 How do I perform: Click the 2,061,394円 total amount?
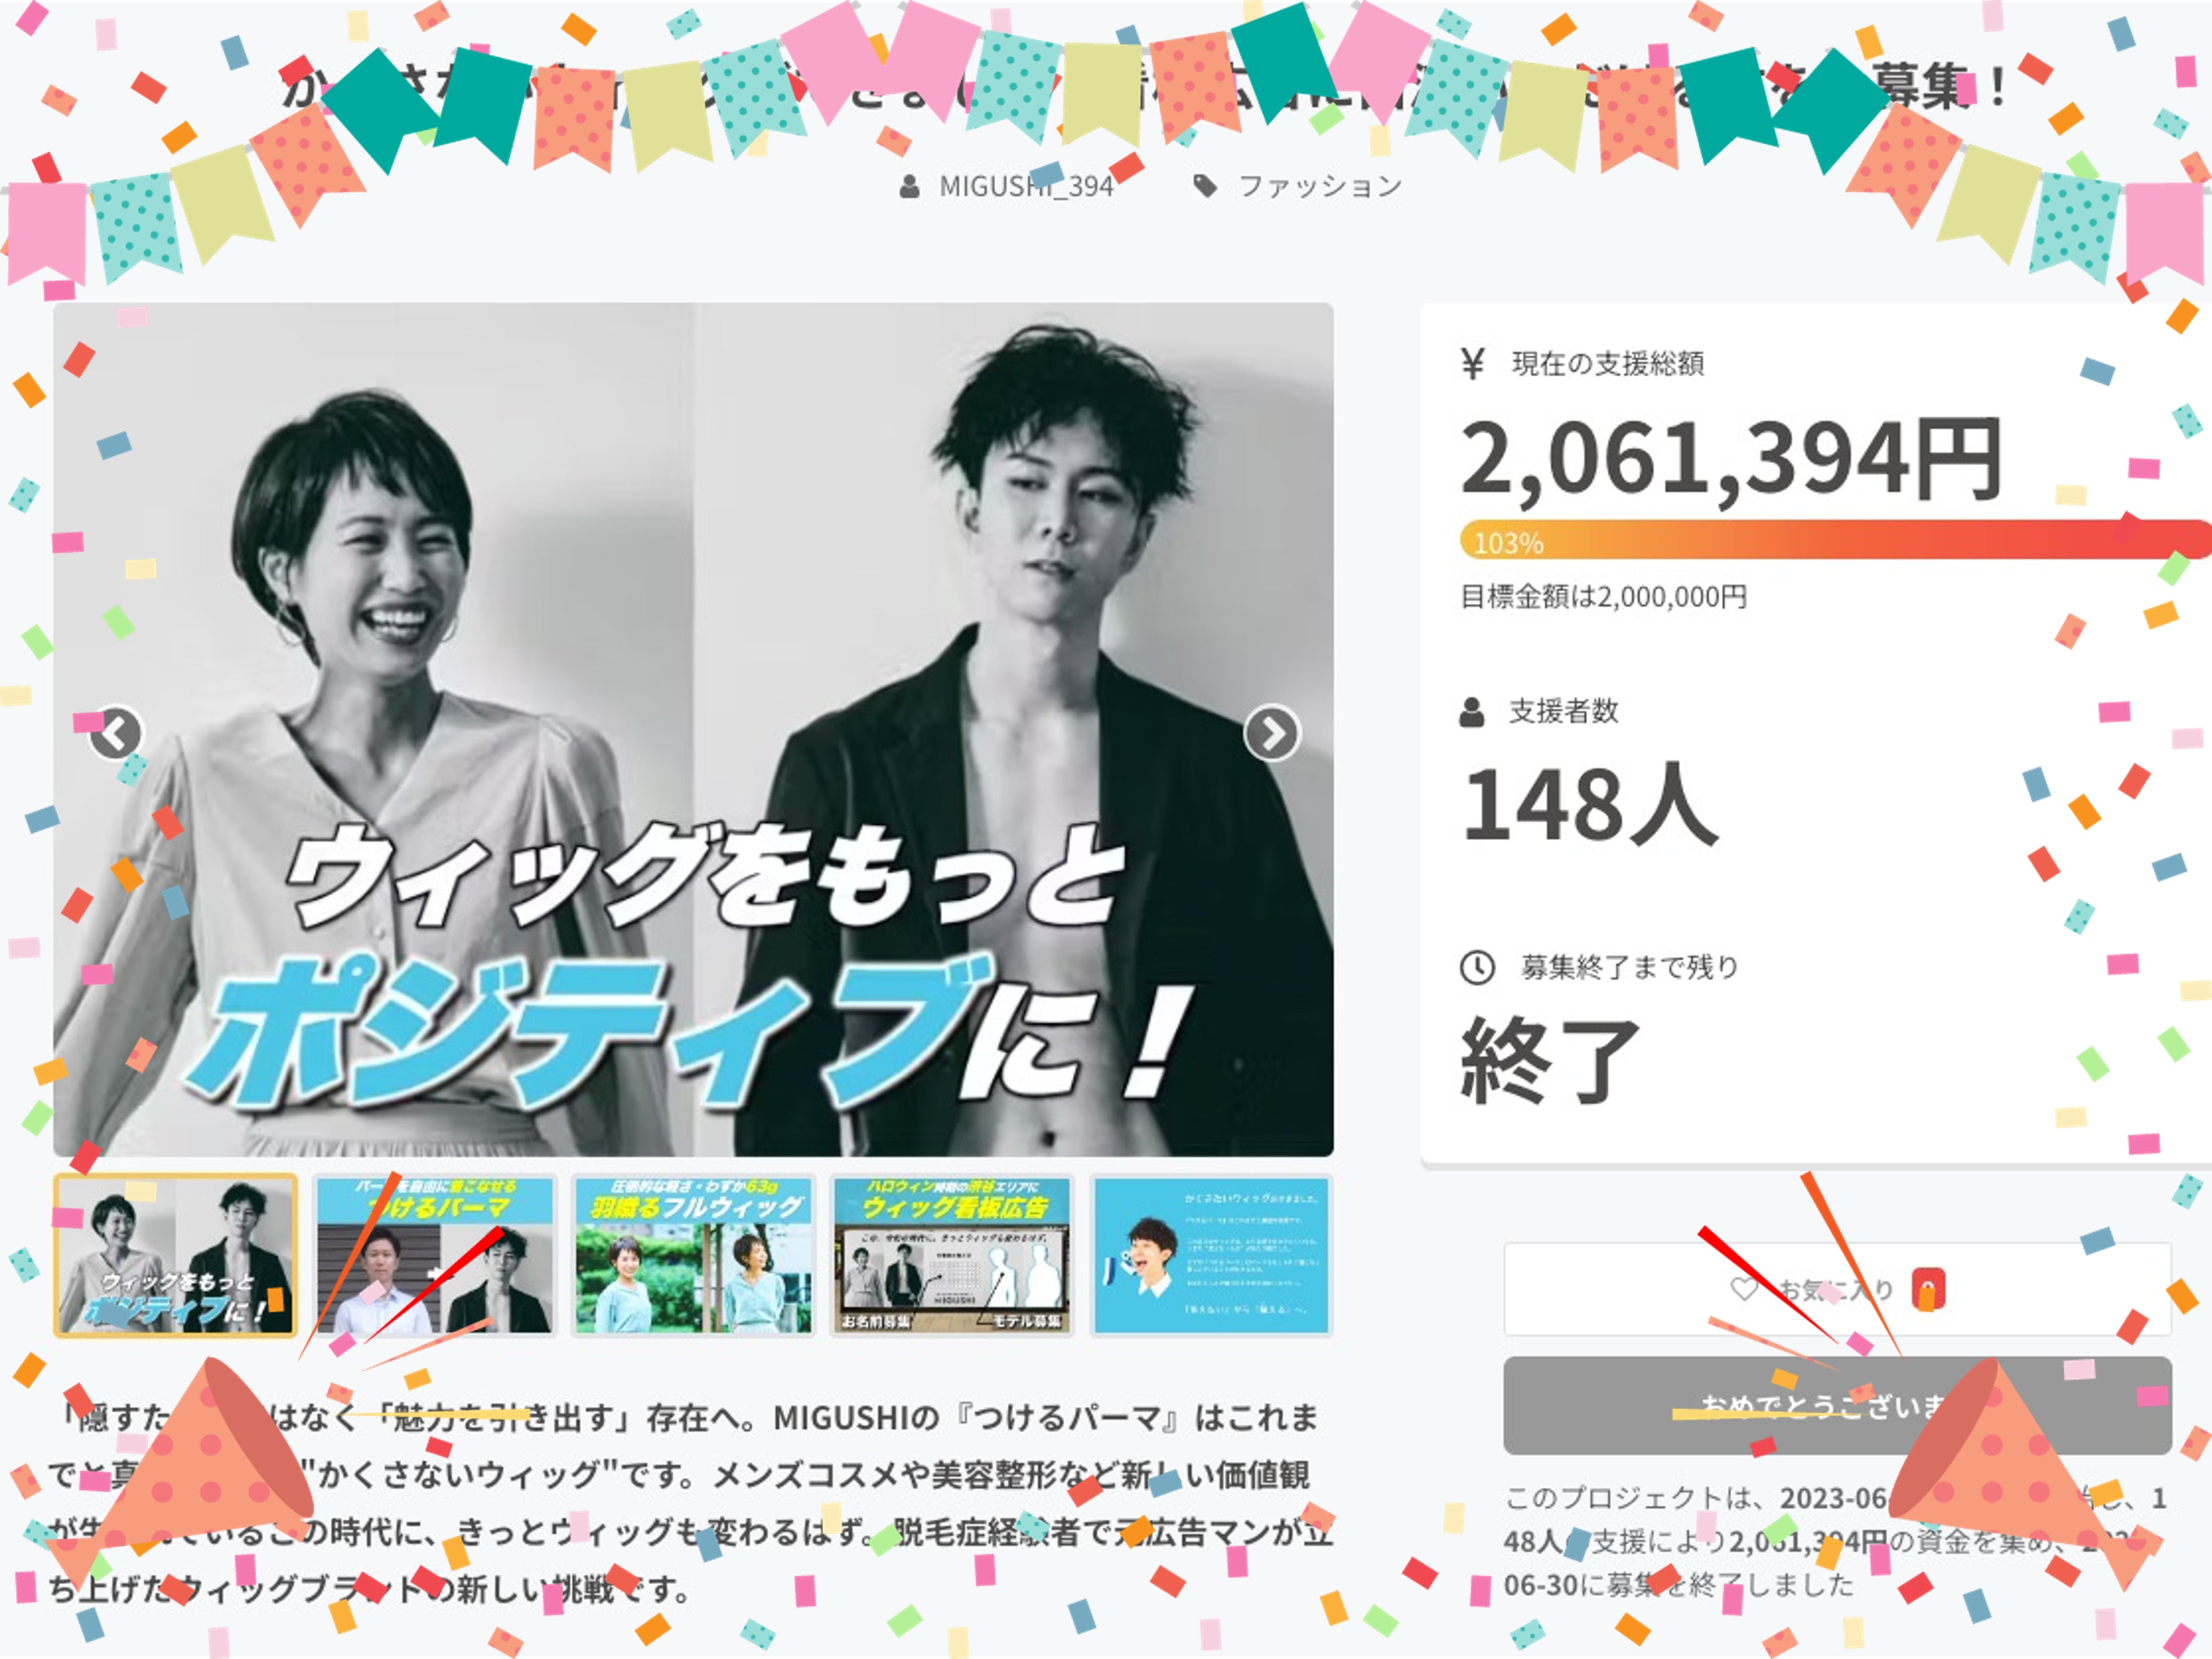[1731, 458]
